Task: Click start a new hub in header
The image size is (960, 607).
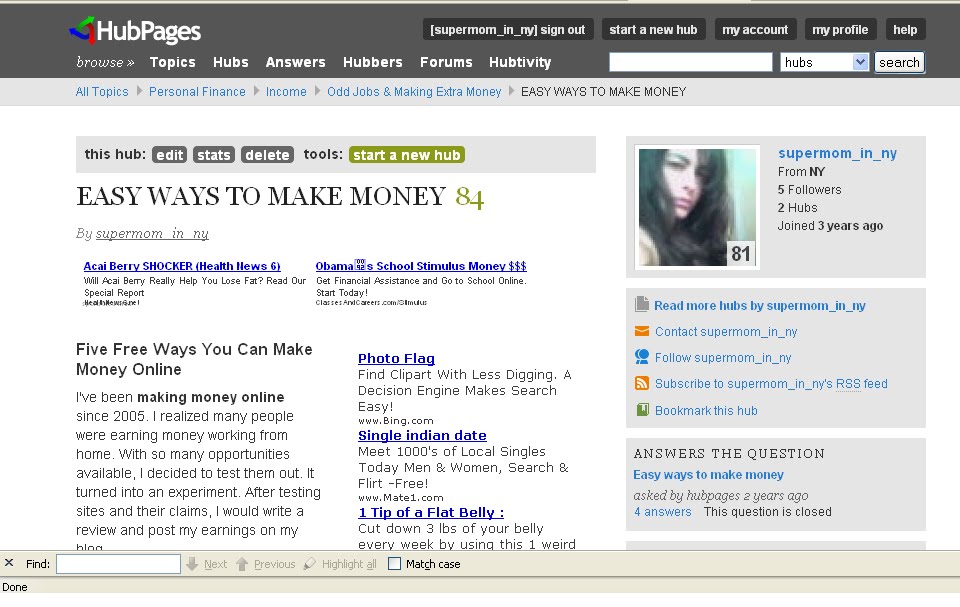Action: point(653,29)
